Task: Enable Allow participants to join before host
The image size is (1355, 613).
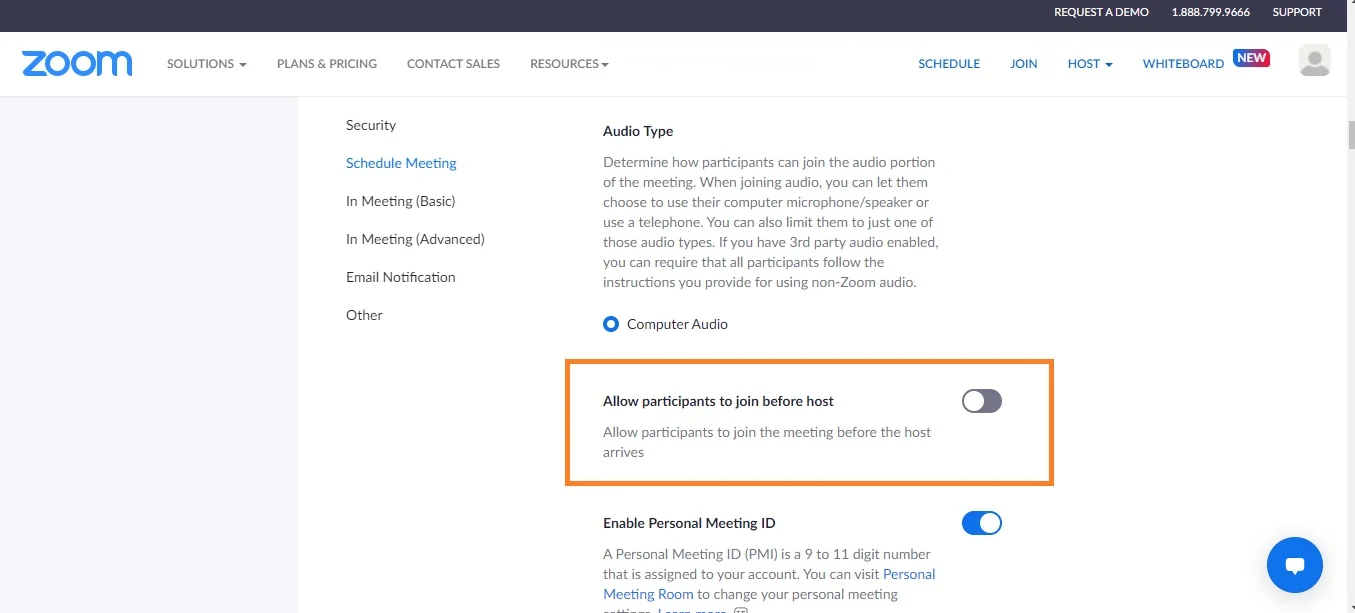Action: [981, 400]
